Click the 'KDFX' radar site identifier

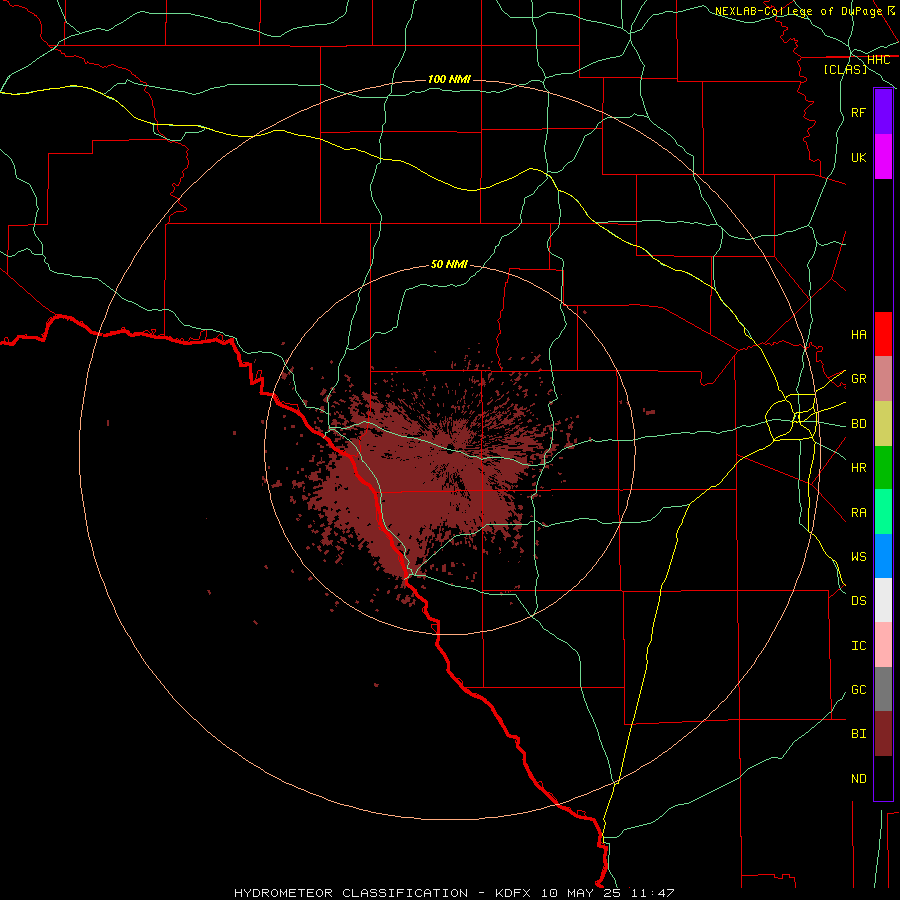[514, 893]
